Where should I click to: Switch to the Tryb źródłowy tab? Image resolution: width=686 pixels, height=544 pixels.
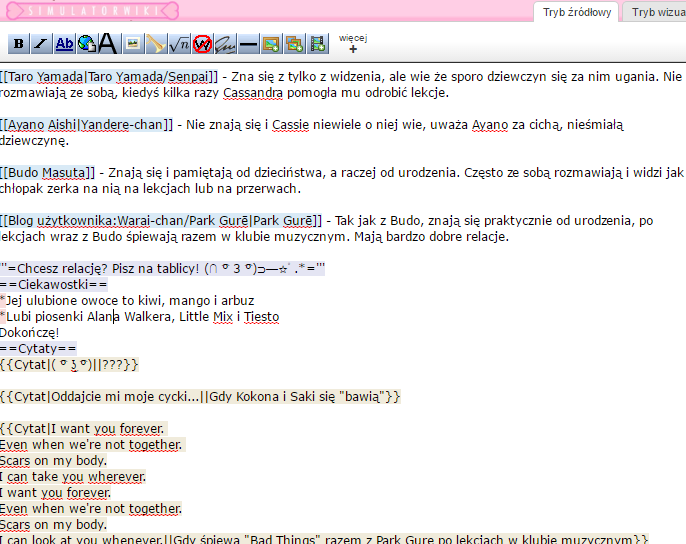[577, 12]
